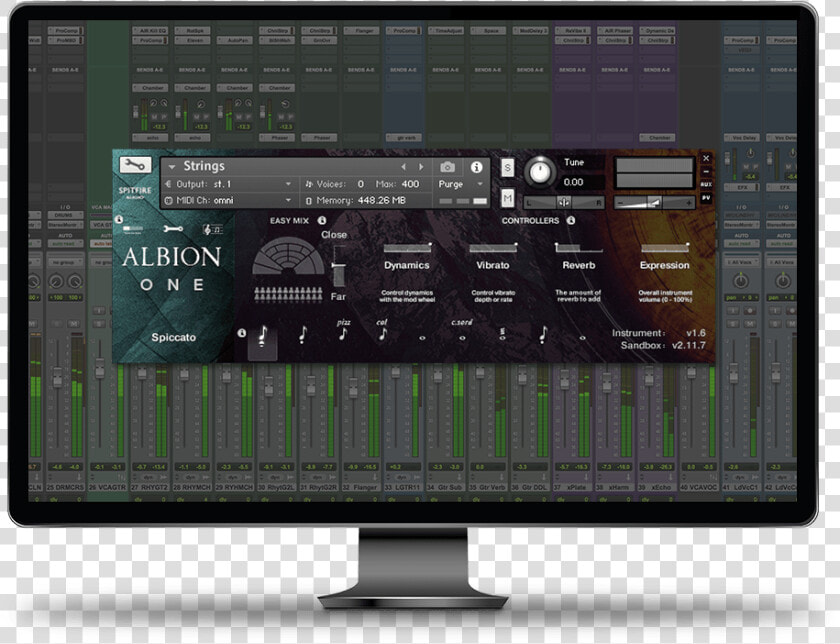Click the Tune knob
The image size is (840, 644).
[539, 172]
